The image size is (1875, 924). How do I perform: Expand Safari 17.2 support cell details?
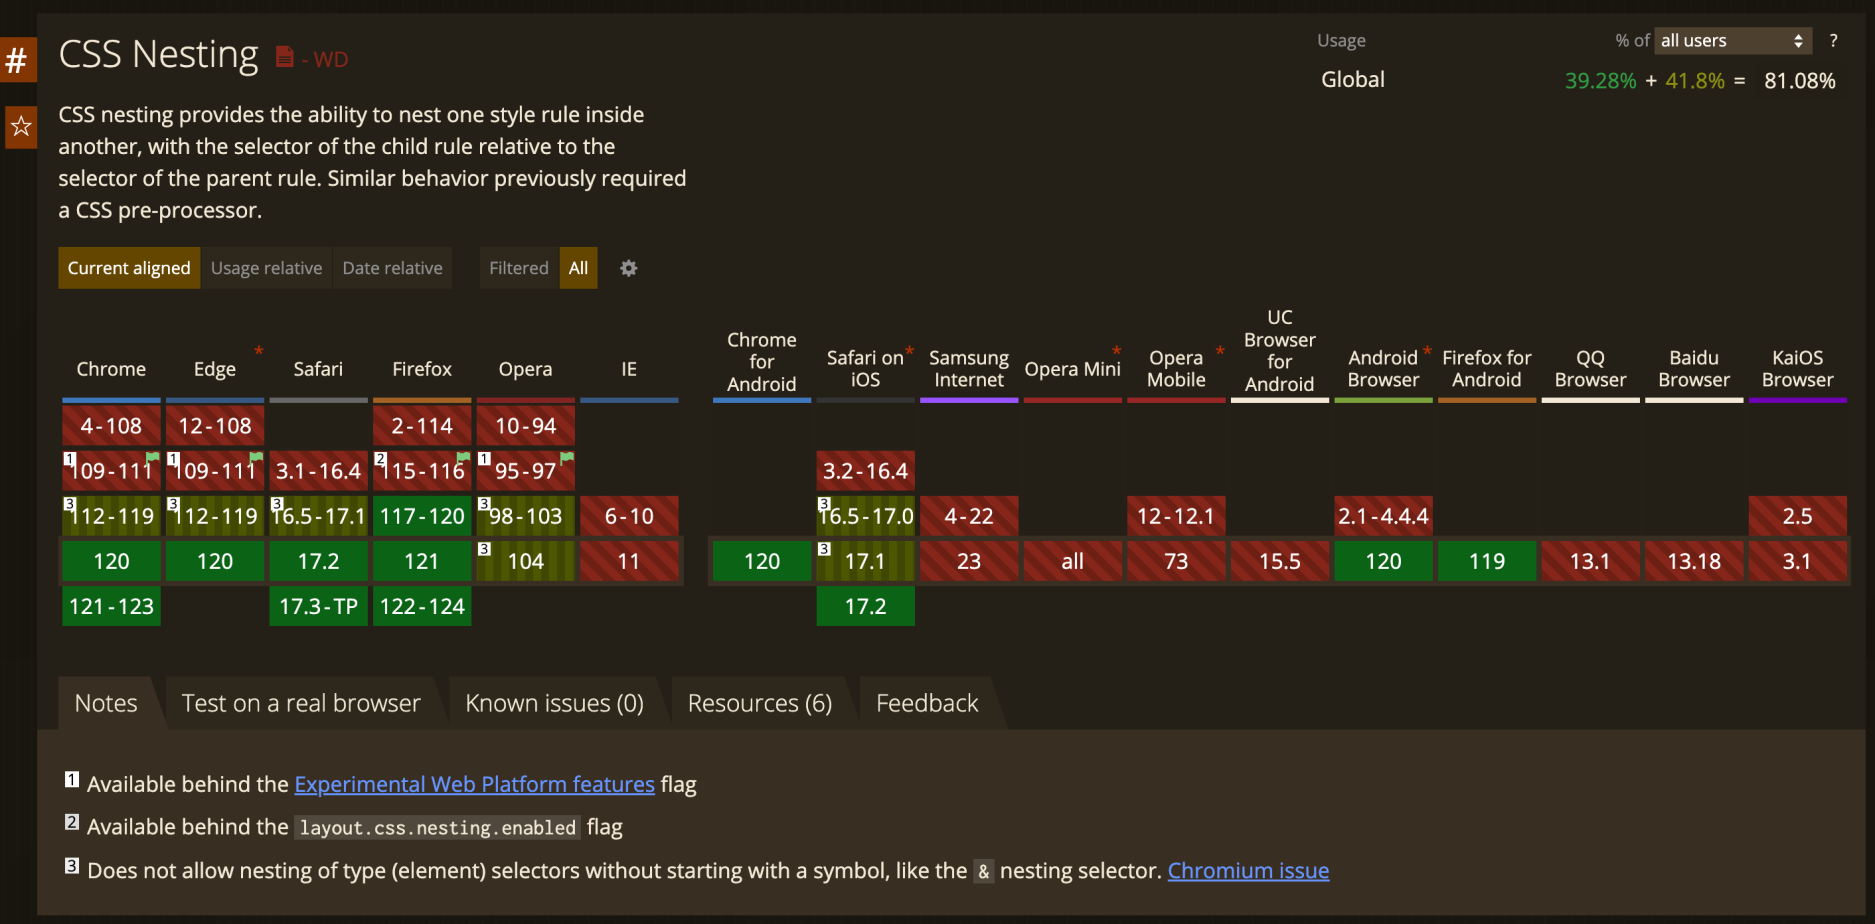coord(318,561)
